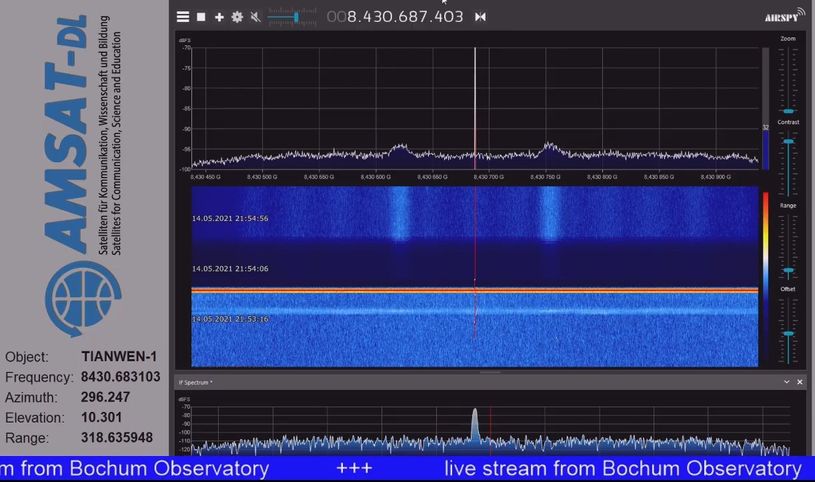Close the IF Spectrum panel
The image size is (815, 482).
(x=800, y=382)
